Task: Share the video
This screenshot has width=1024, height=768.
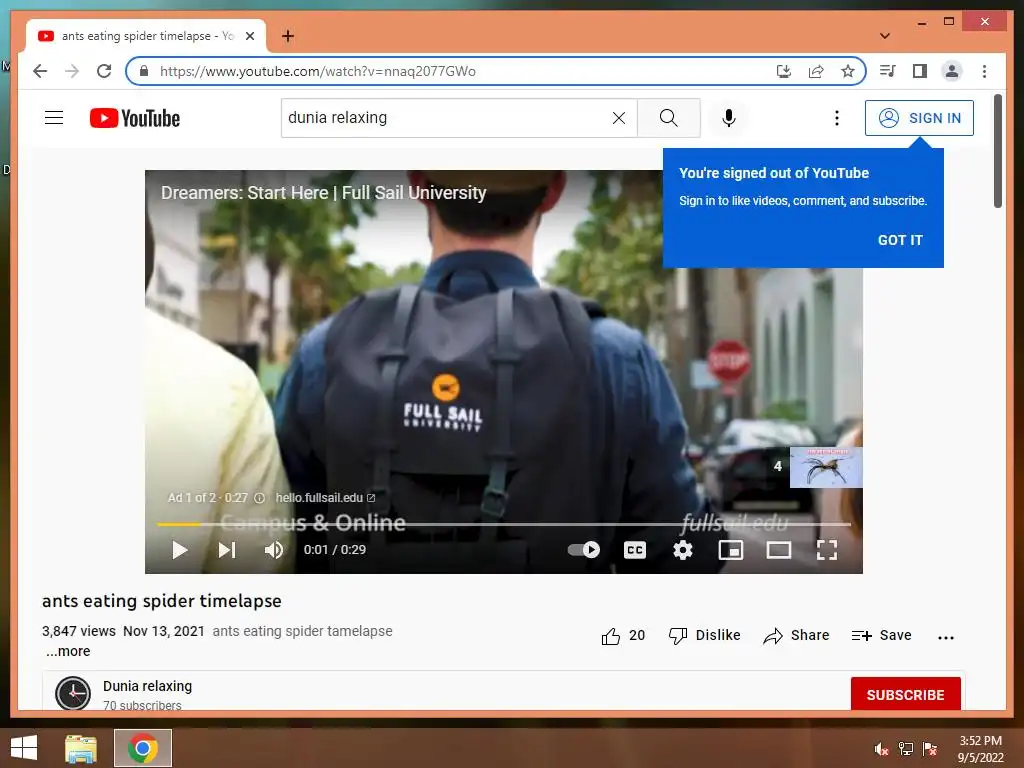Action: coord(796,635)
